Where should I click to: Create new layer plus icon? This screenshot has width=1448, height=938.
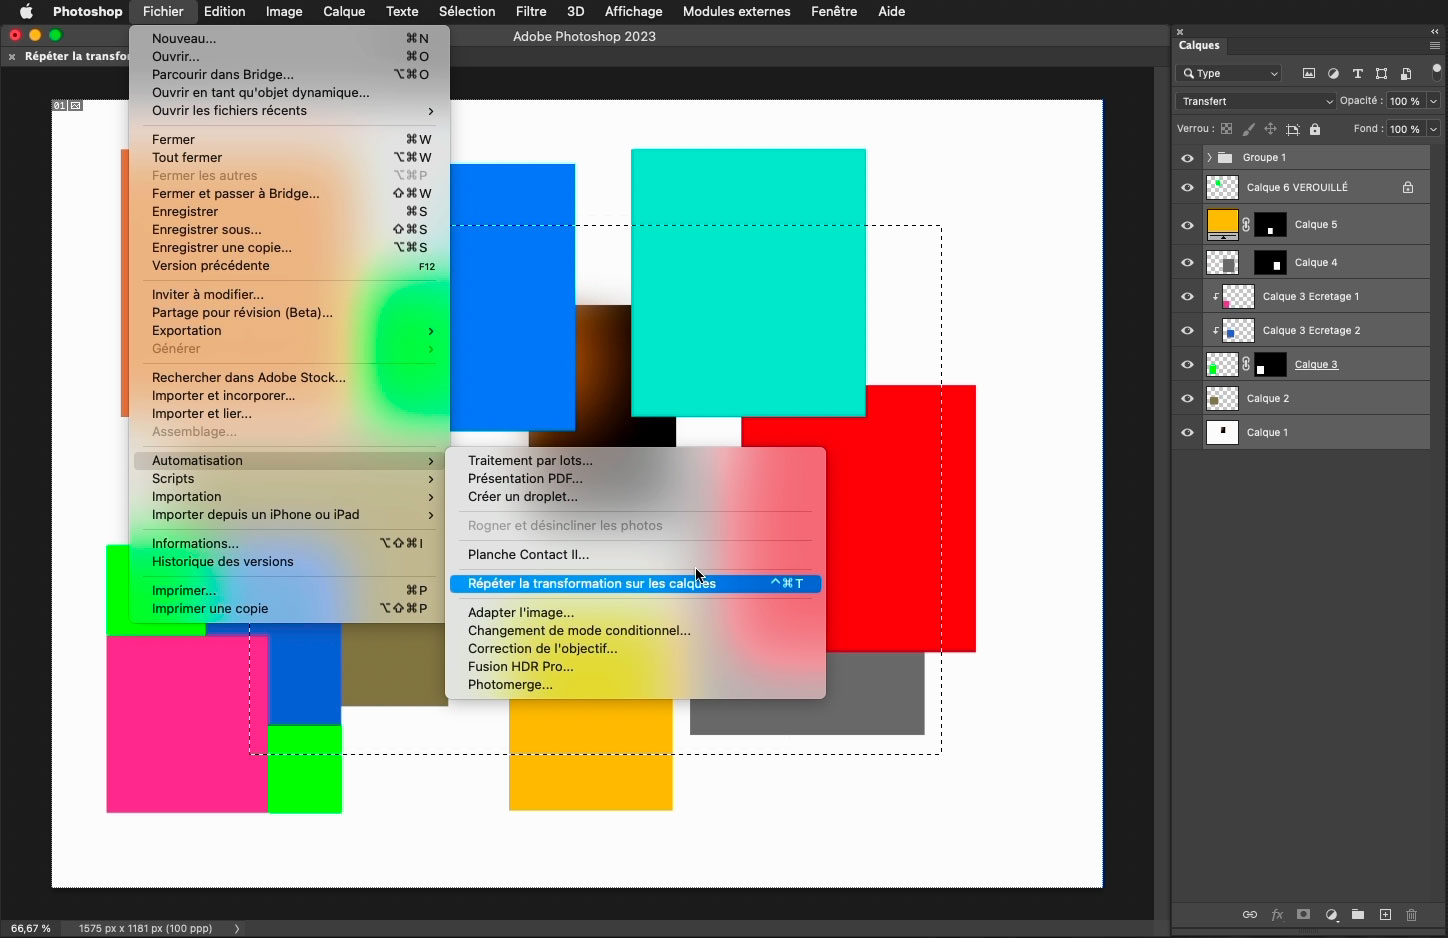(x=1385, y=914)
